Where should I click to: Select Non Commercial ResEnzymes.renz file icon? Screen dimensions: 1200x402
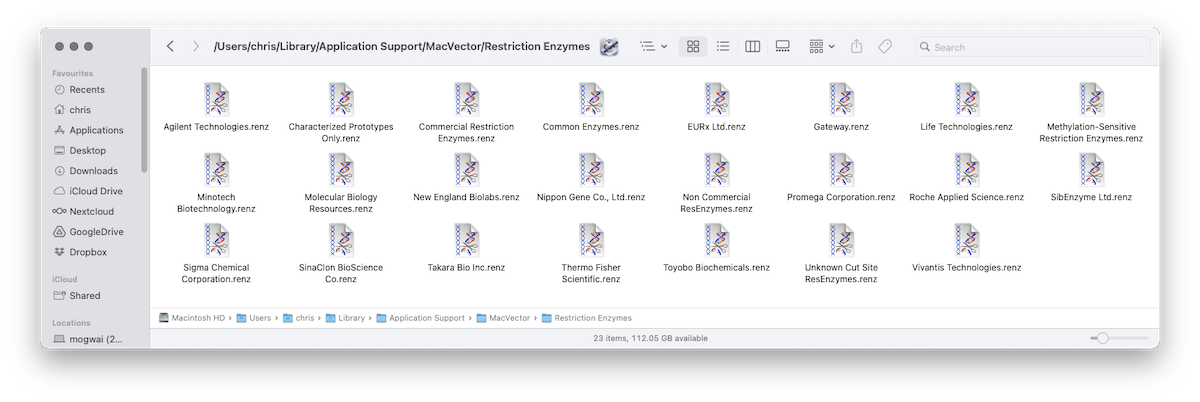716,170
